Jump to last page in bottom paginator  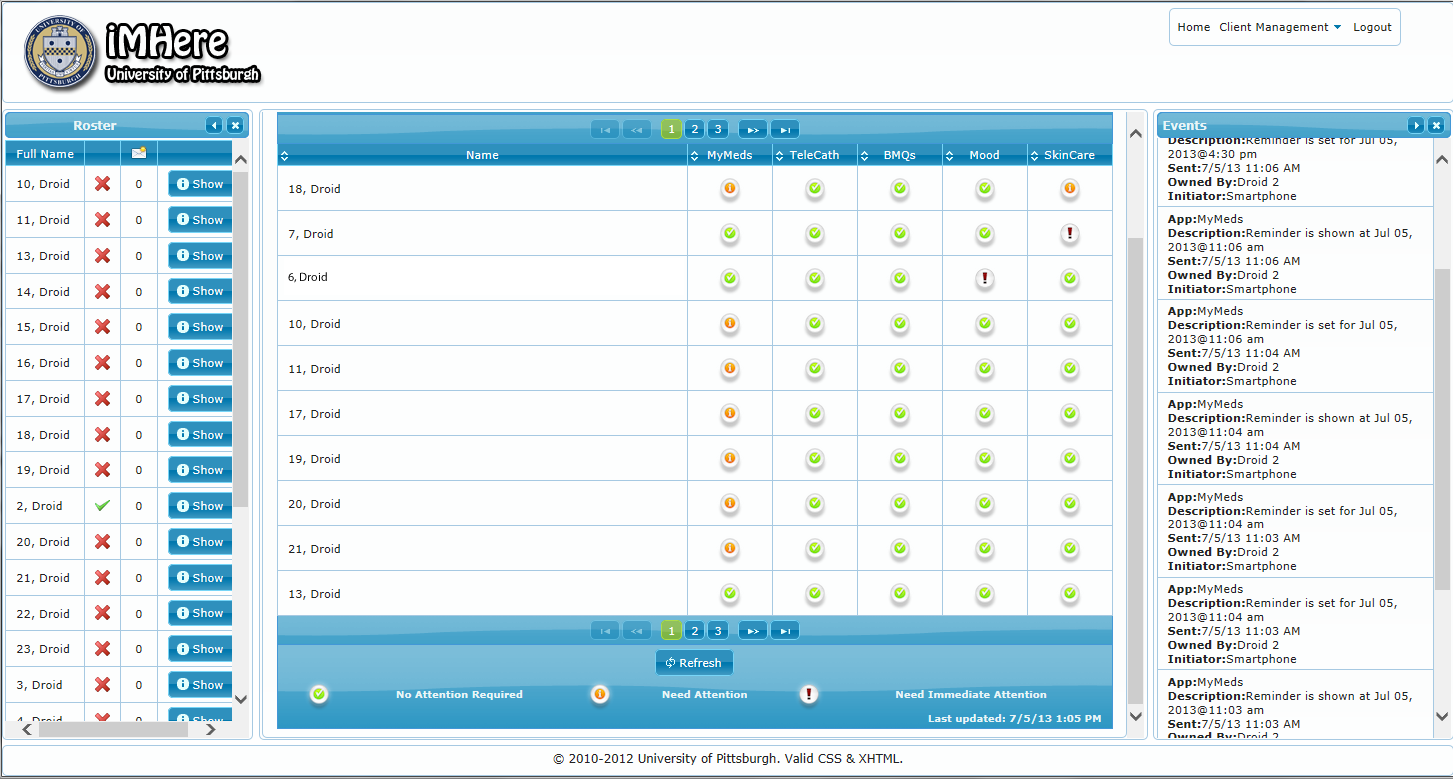tap(785, 630)
